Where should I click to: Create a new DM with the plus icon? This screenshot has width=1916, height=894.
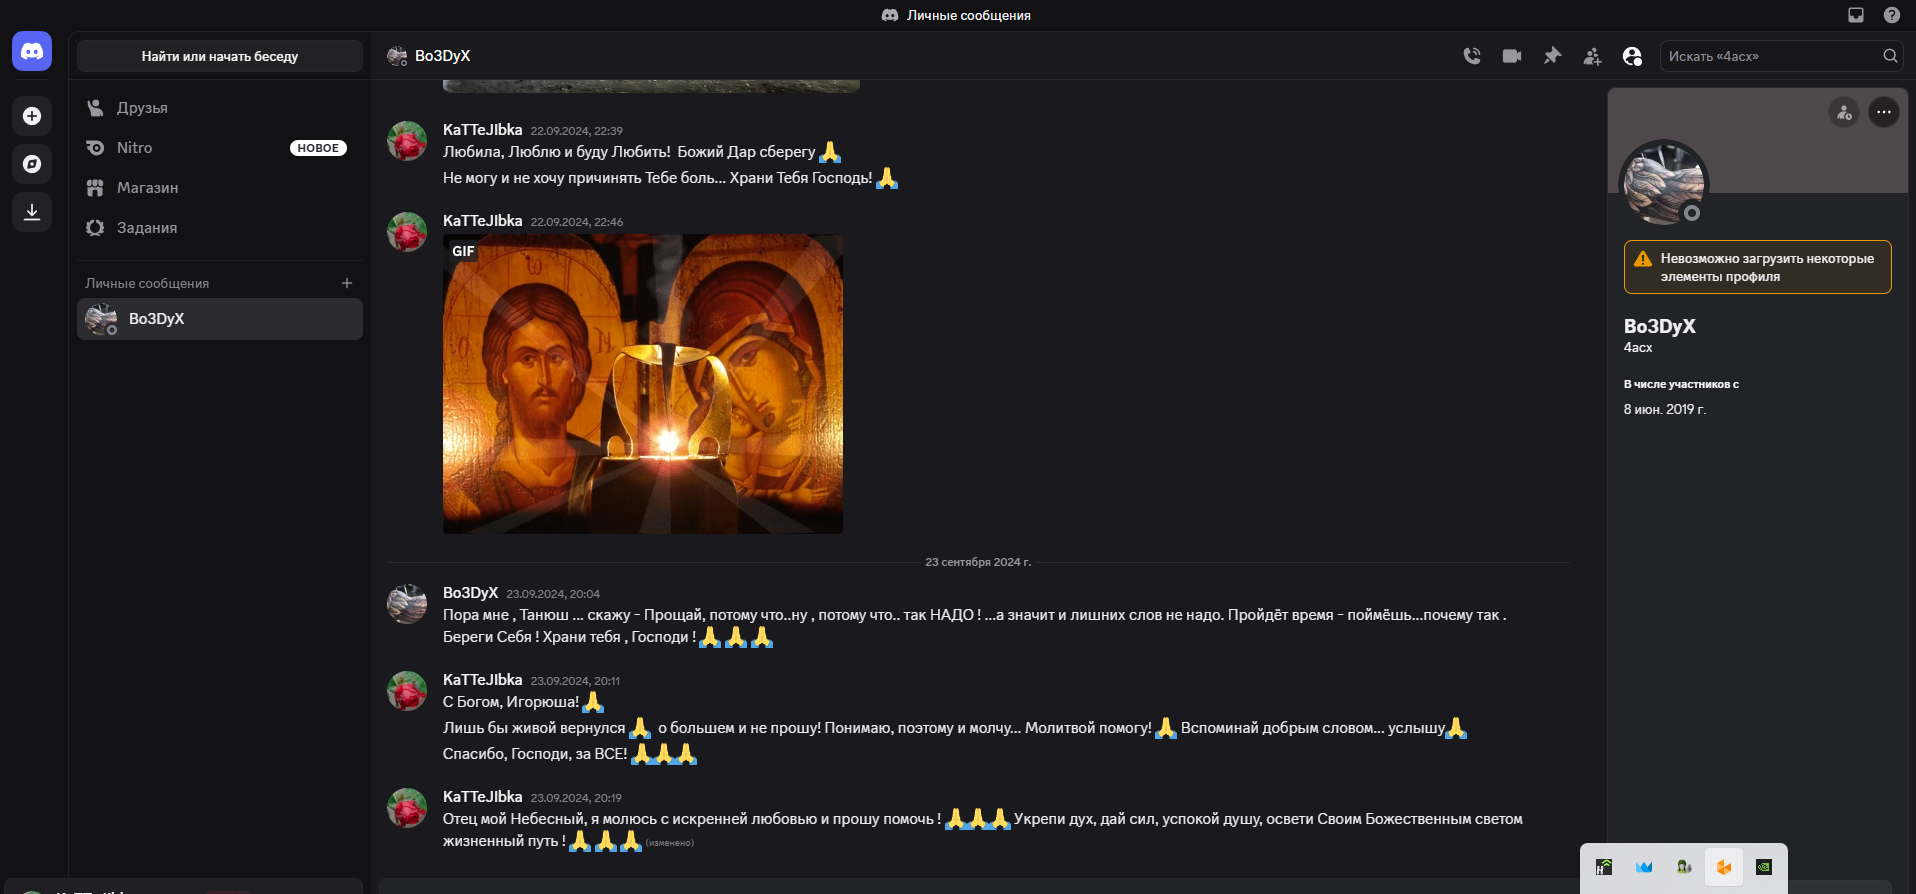click(347, 283)
